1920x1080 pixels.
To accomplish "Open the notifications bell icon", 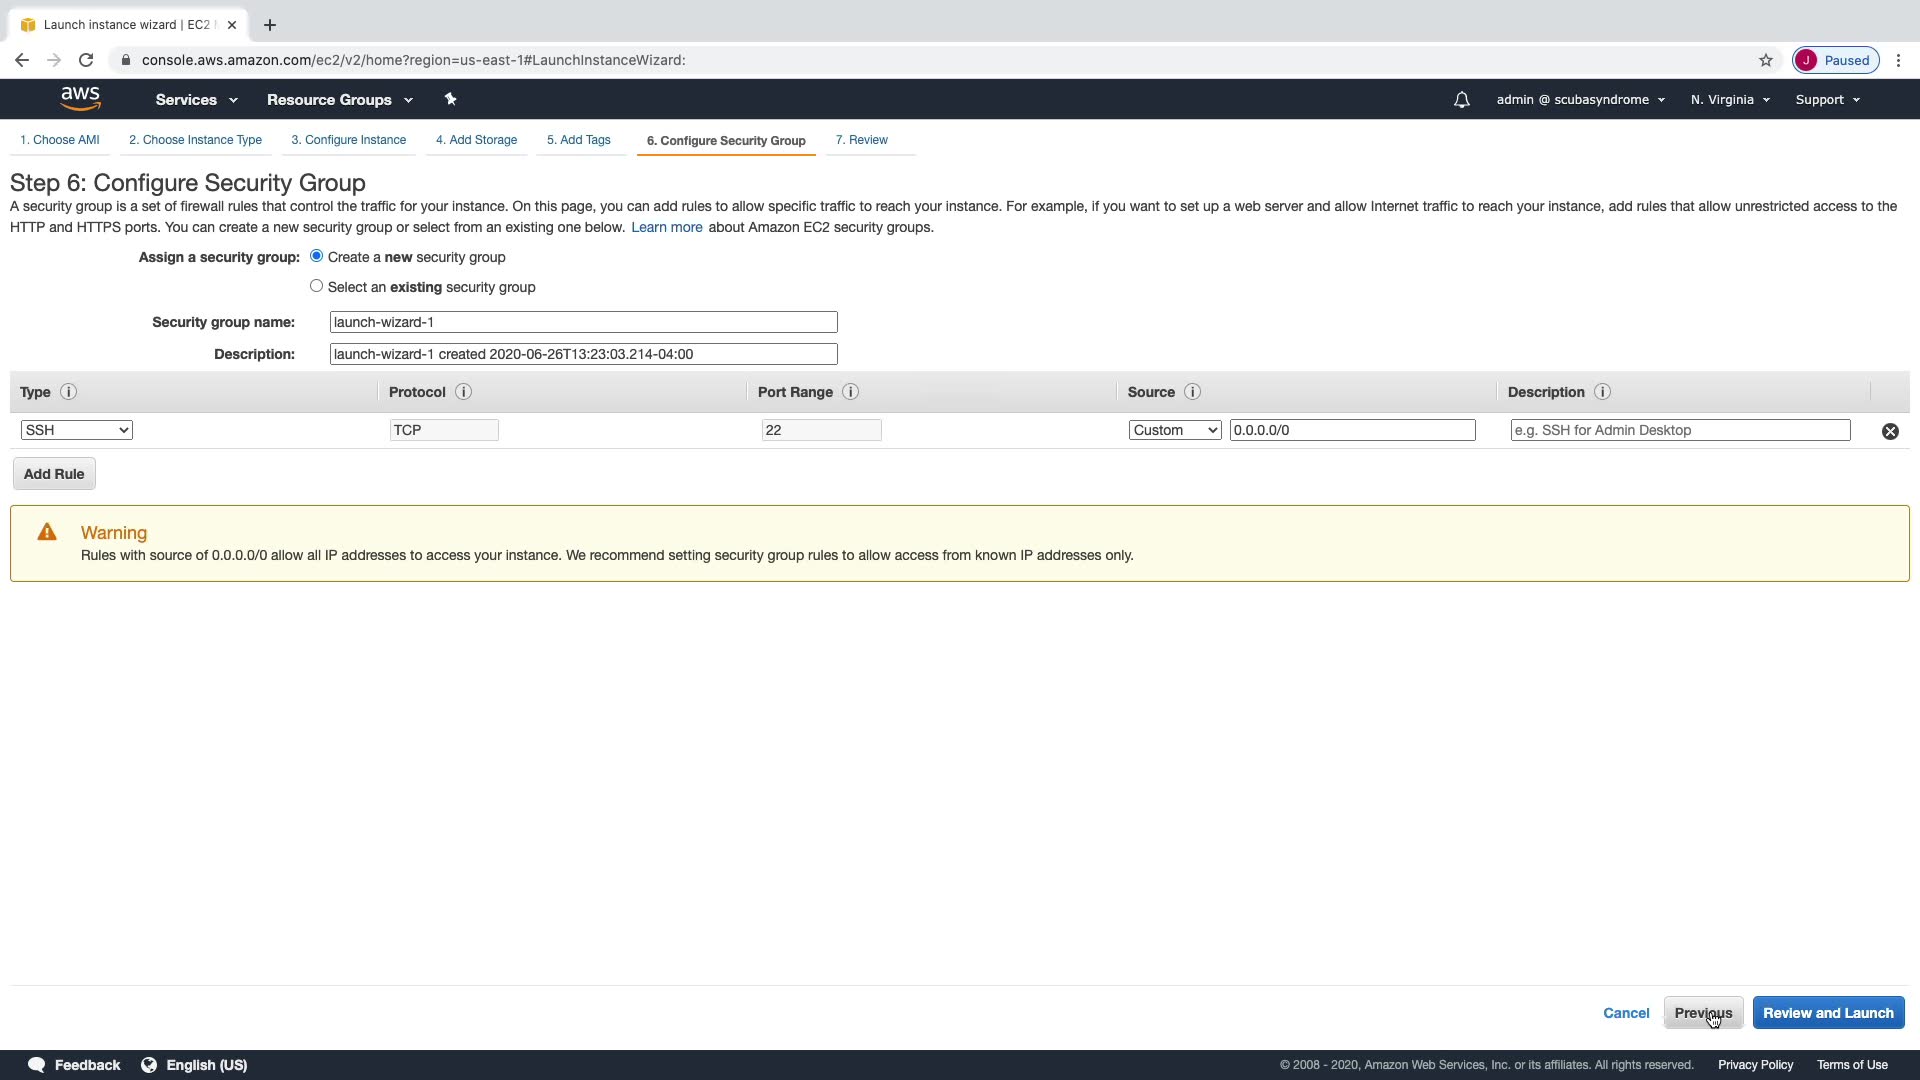I will pyautogui.click(x=1461, y=100).
